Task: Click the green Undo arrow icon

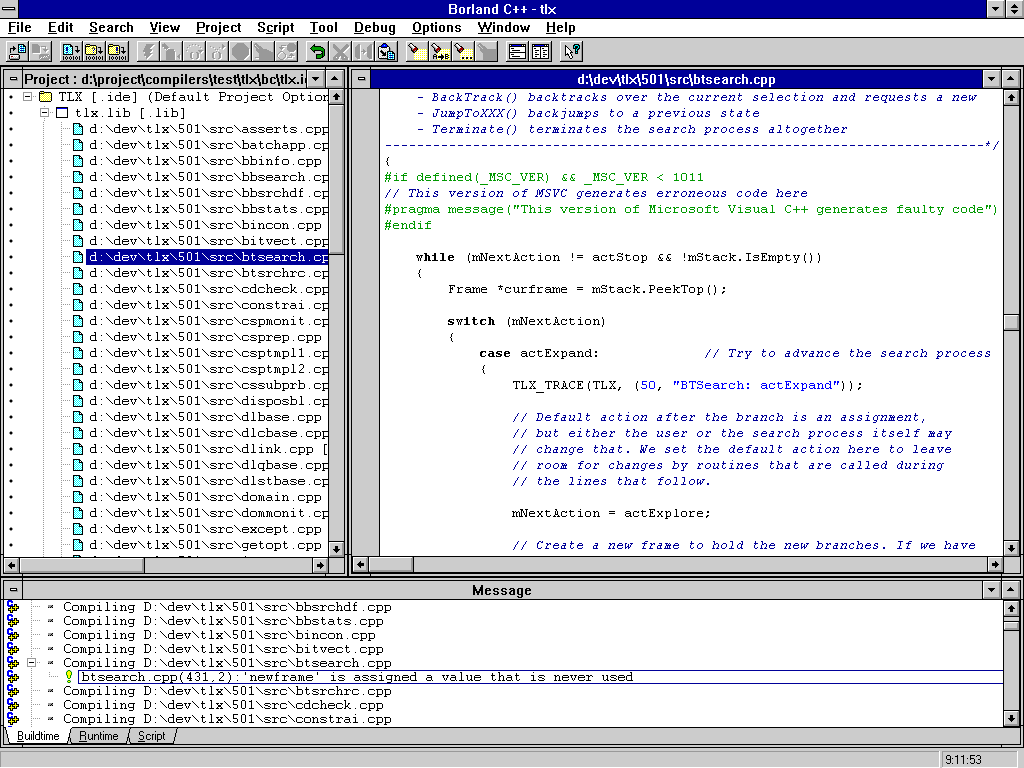Action: [x=317, y=52]
